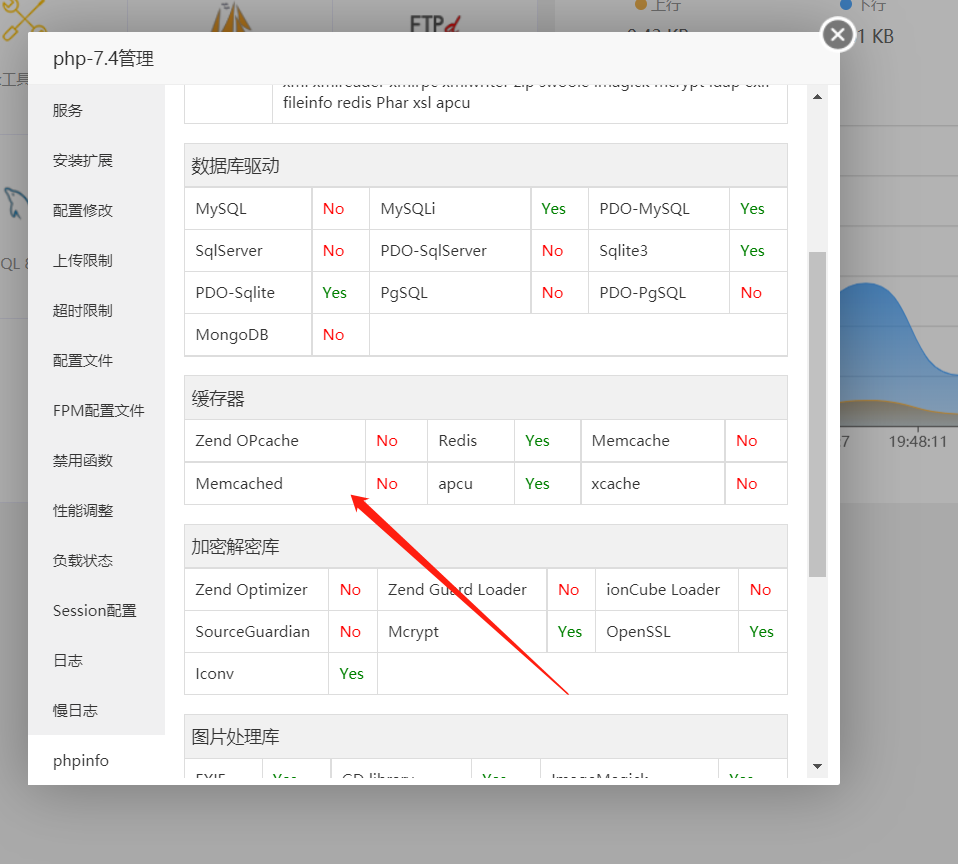This screenshot has width=958, height=864.
Task: Click the xcache cell
Action: coord(653,484)
